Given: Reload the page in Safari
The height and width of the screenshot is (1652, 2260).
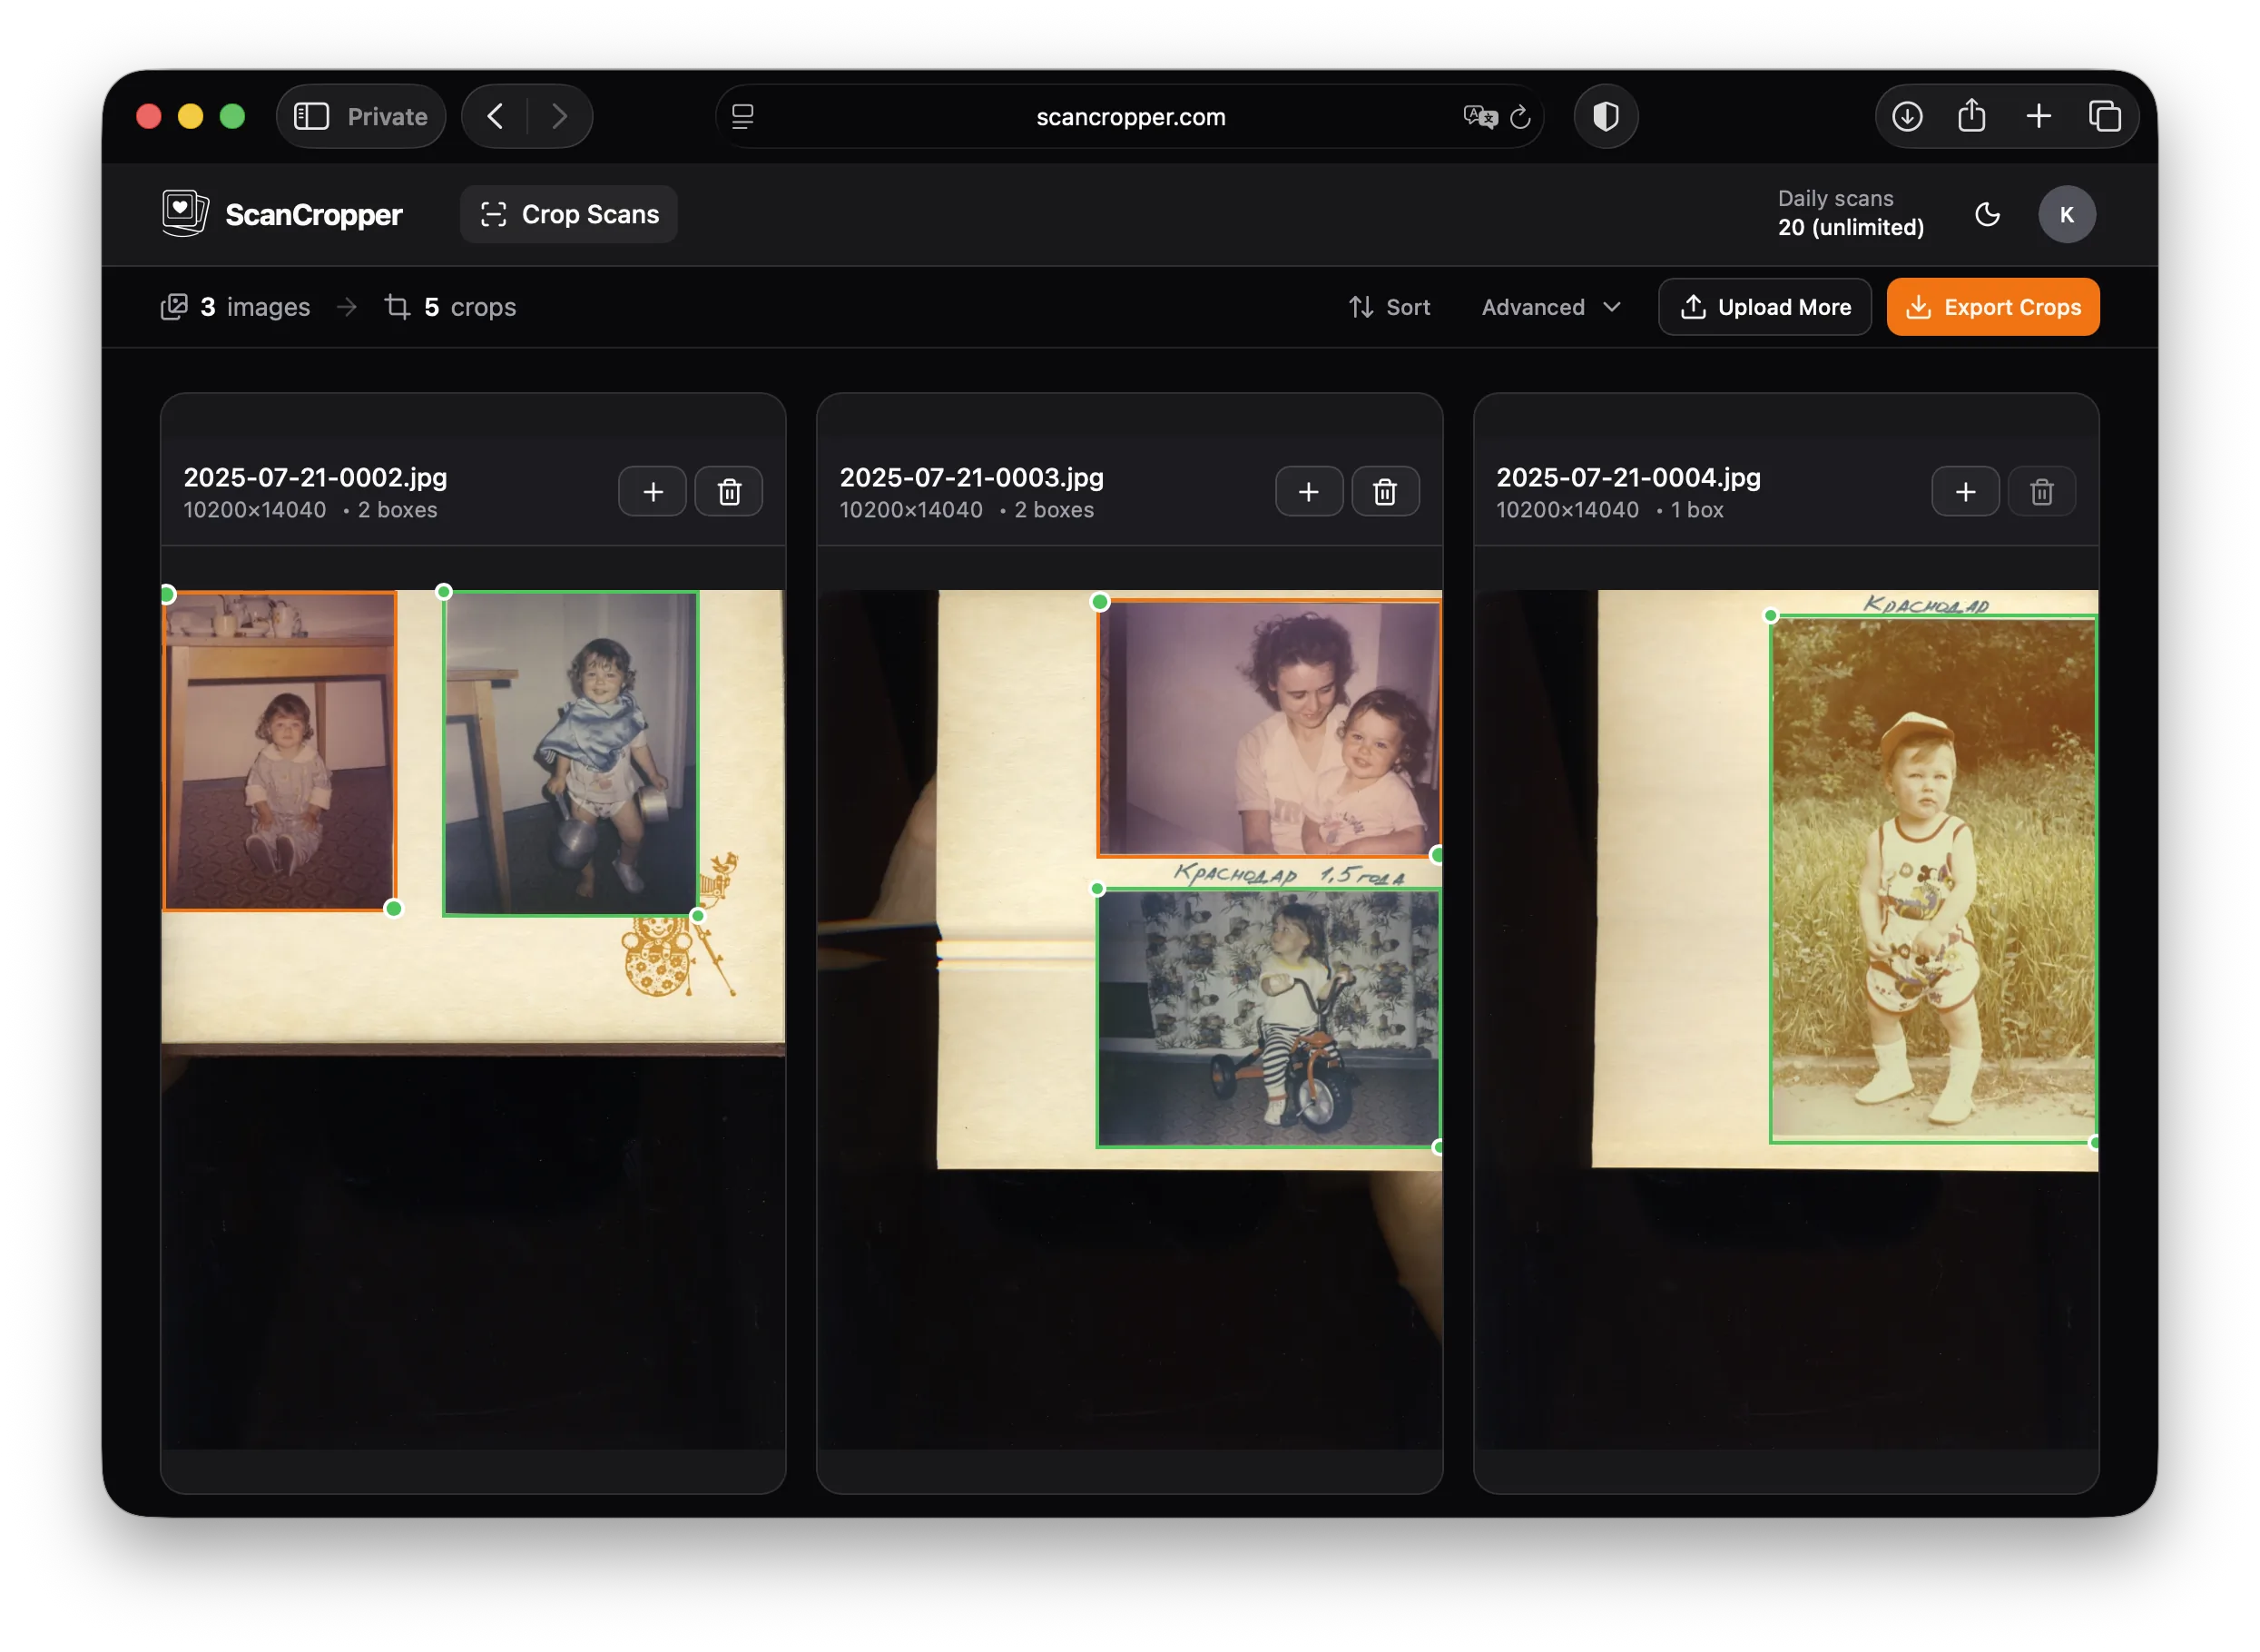Looking at the screenshot, I should (1521, 117).
